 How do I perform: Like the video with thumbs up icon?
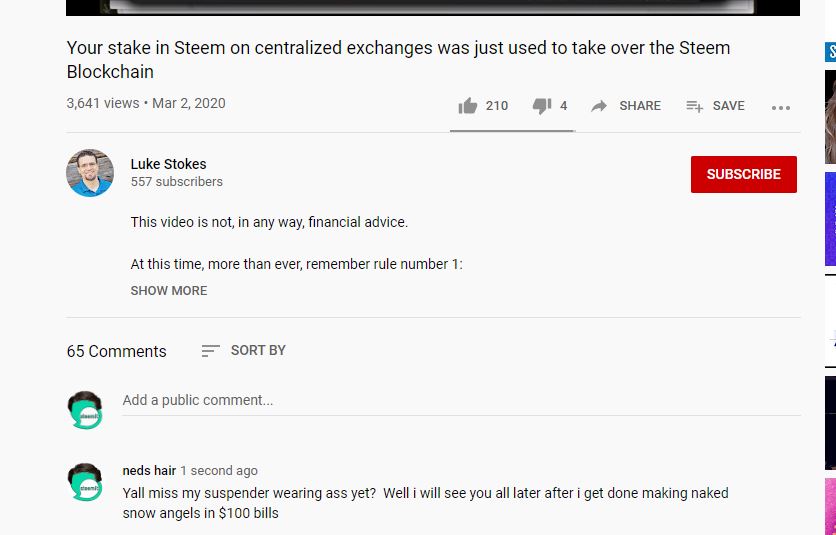click(468, 106)
